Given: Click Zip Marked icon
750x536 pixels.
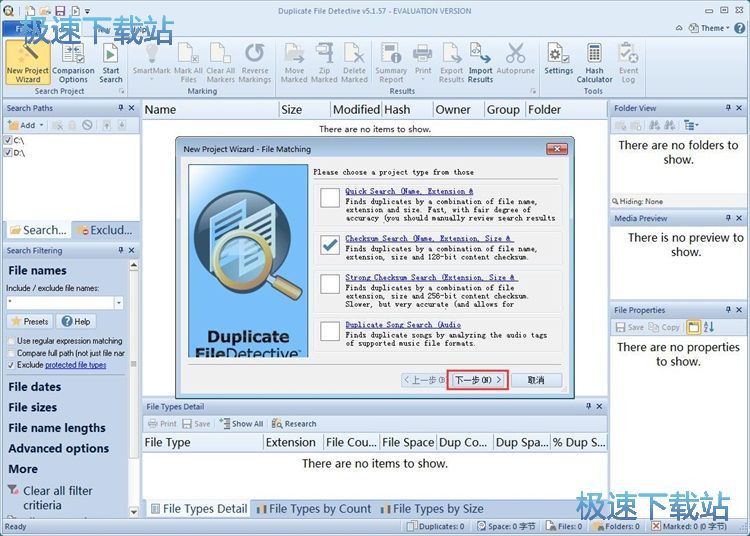Looking at the screenshot, I should click(x=324, y=62).
